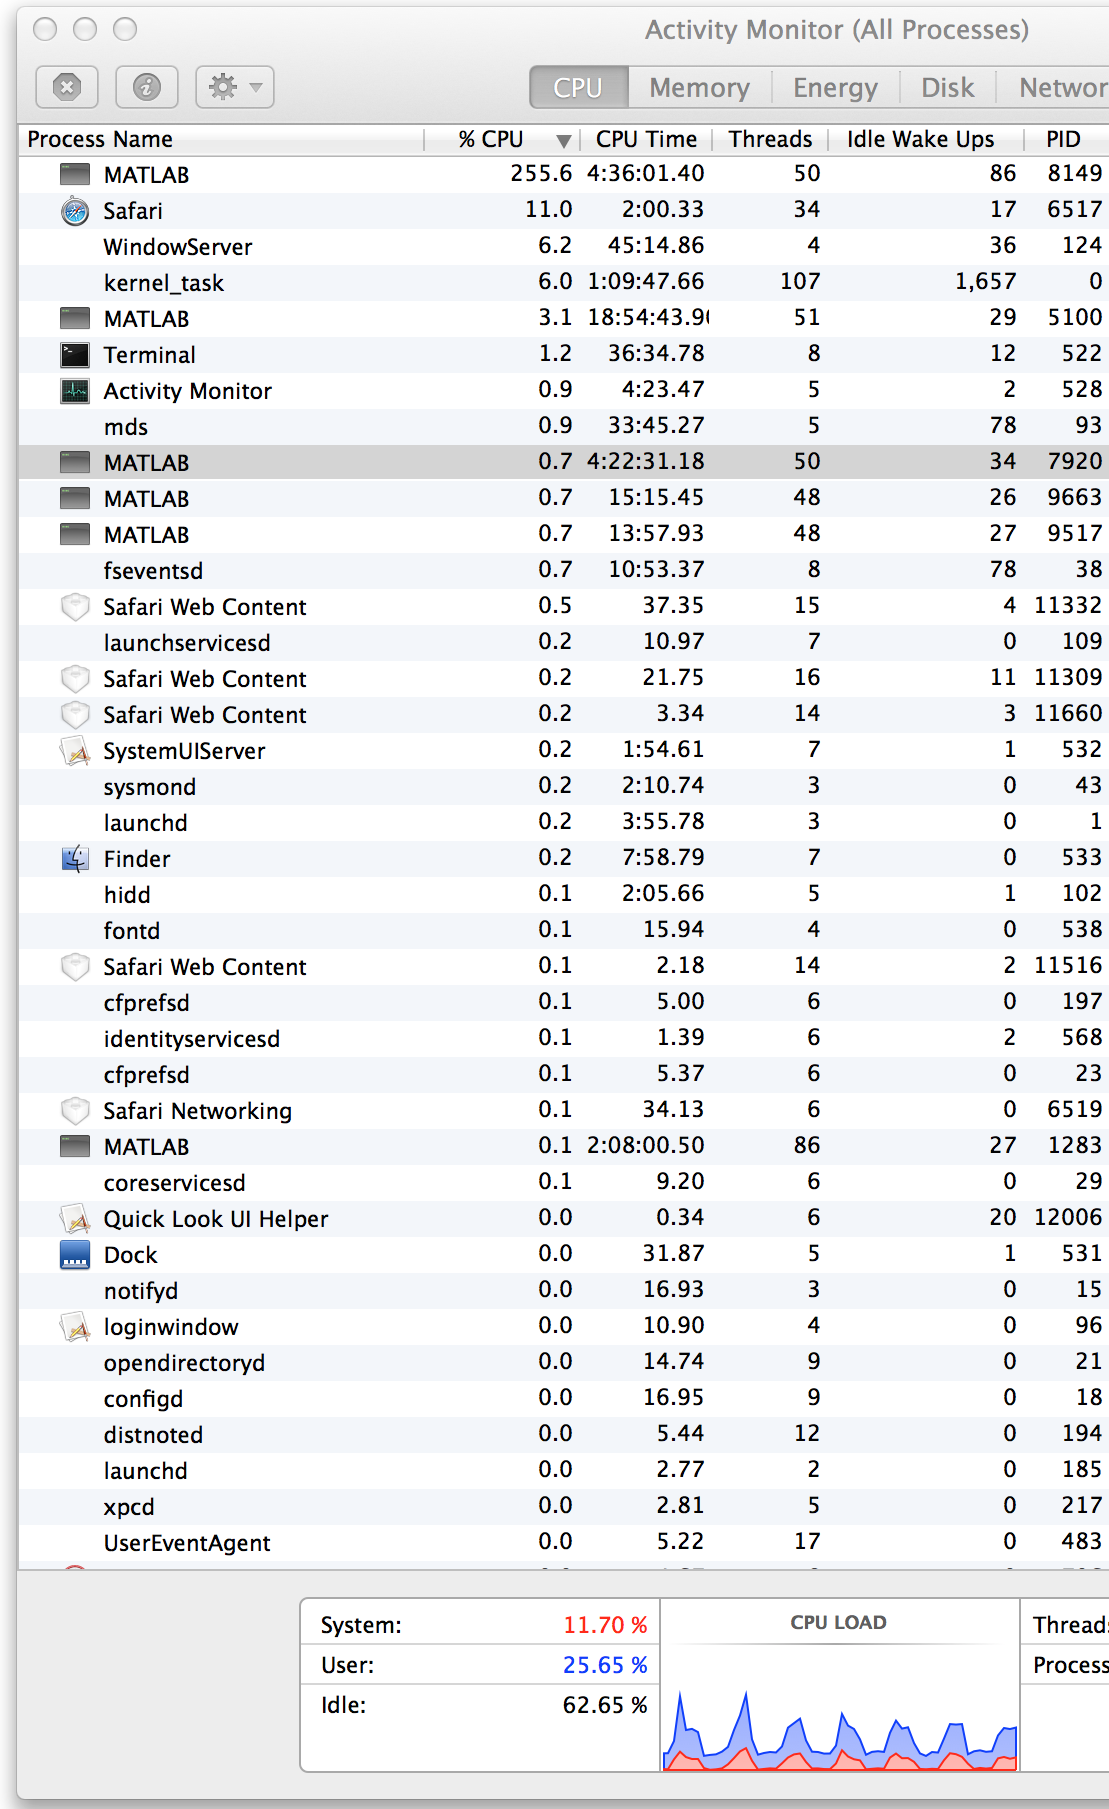Open the gear actions dropdown menu
Image resolution: width=1109 pixels, height=1809 pixels.
[235, 87]
